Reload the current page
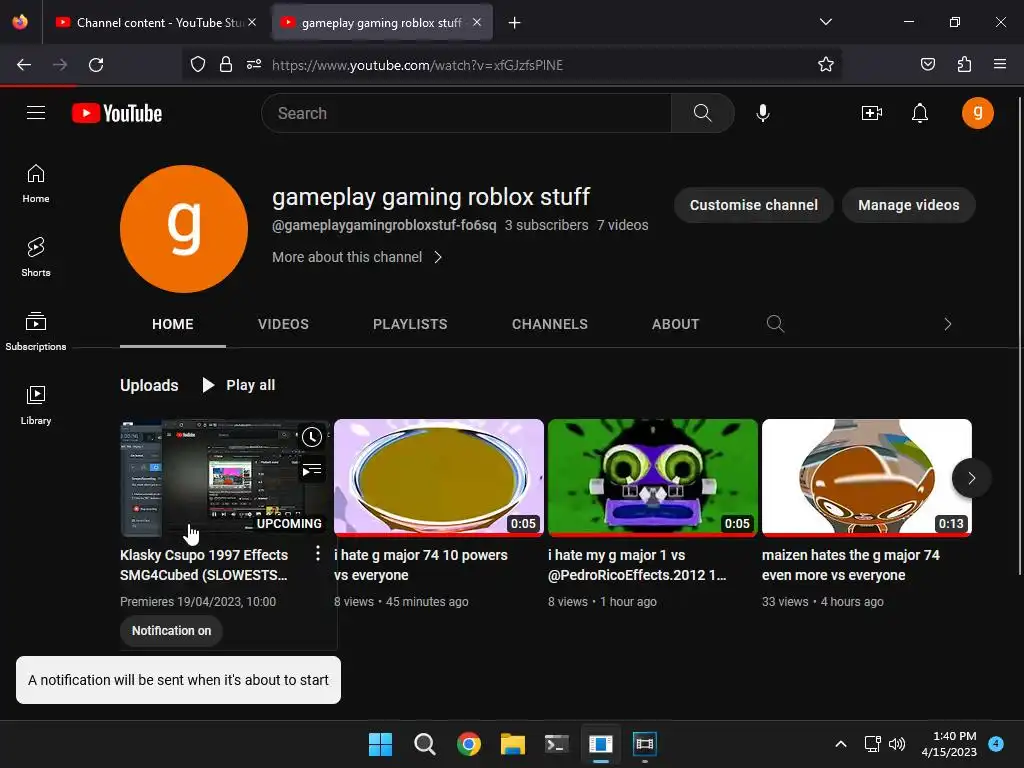 pyautogui.click(x=96, y=65)
